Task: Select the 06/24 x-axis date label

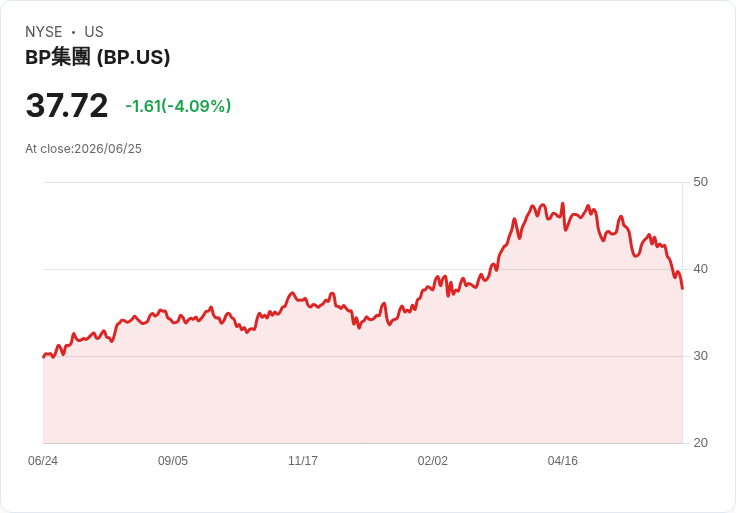Action: click(43, 461)
